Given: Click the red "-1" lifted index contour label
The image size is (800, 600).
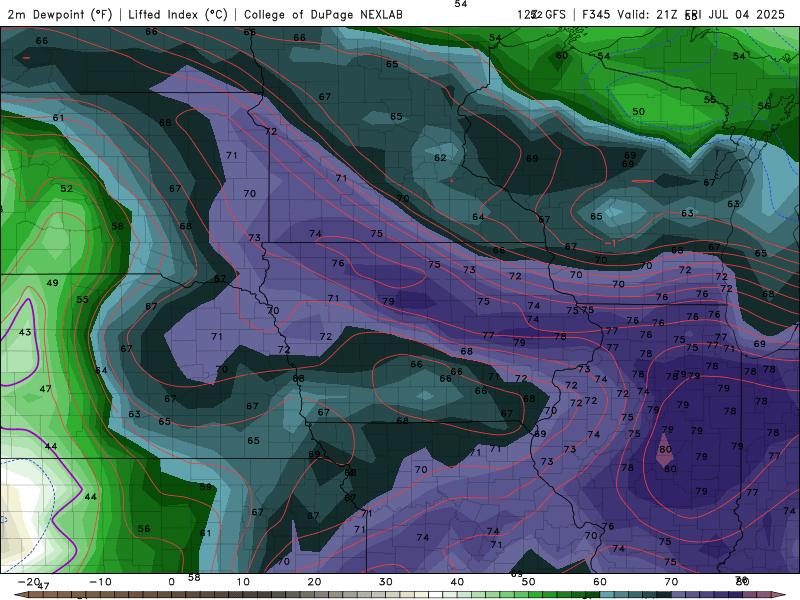Looking at the screenshot, I should pos(611,243).
